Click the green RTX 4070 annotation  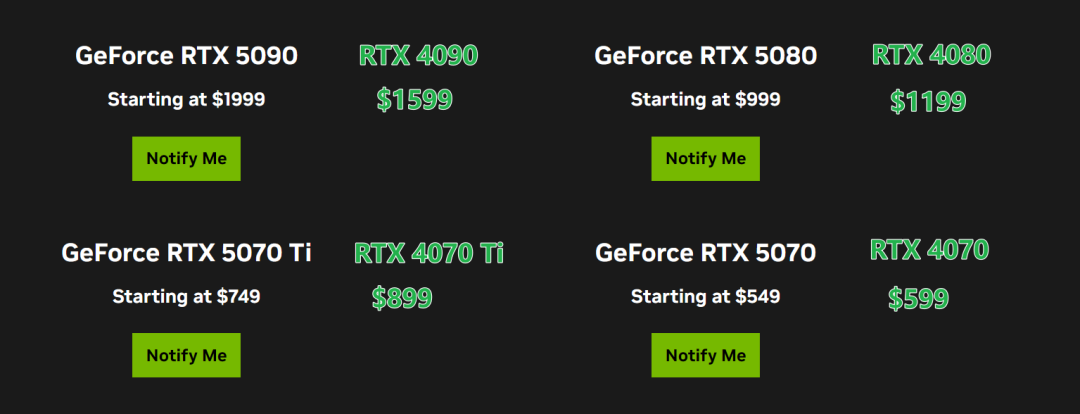point(929,250)
